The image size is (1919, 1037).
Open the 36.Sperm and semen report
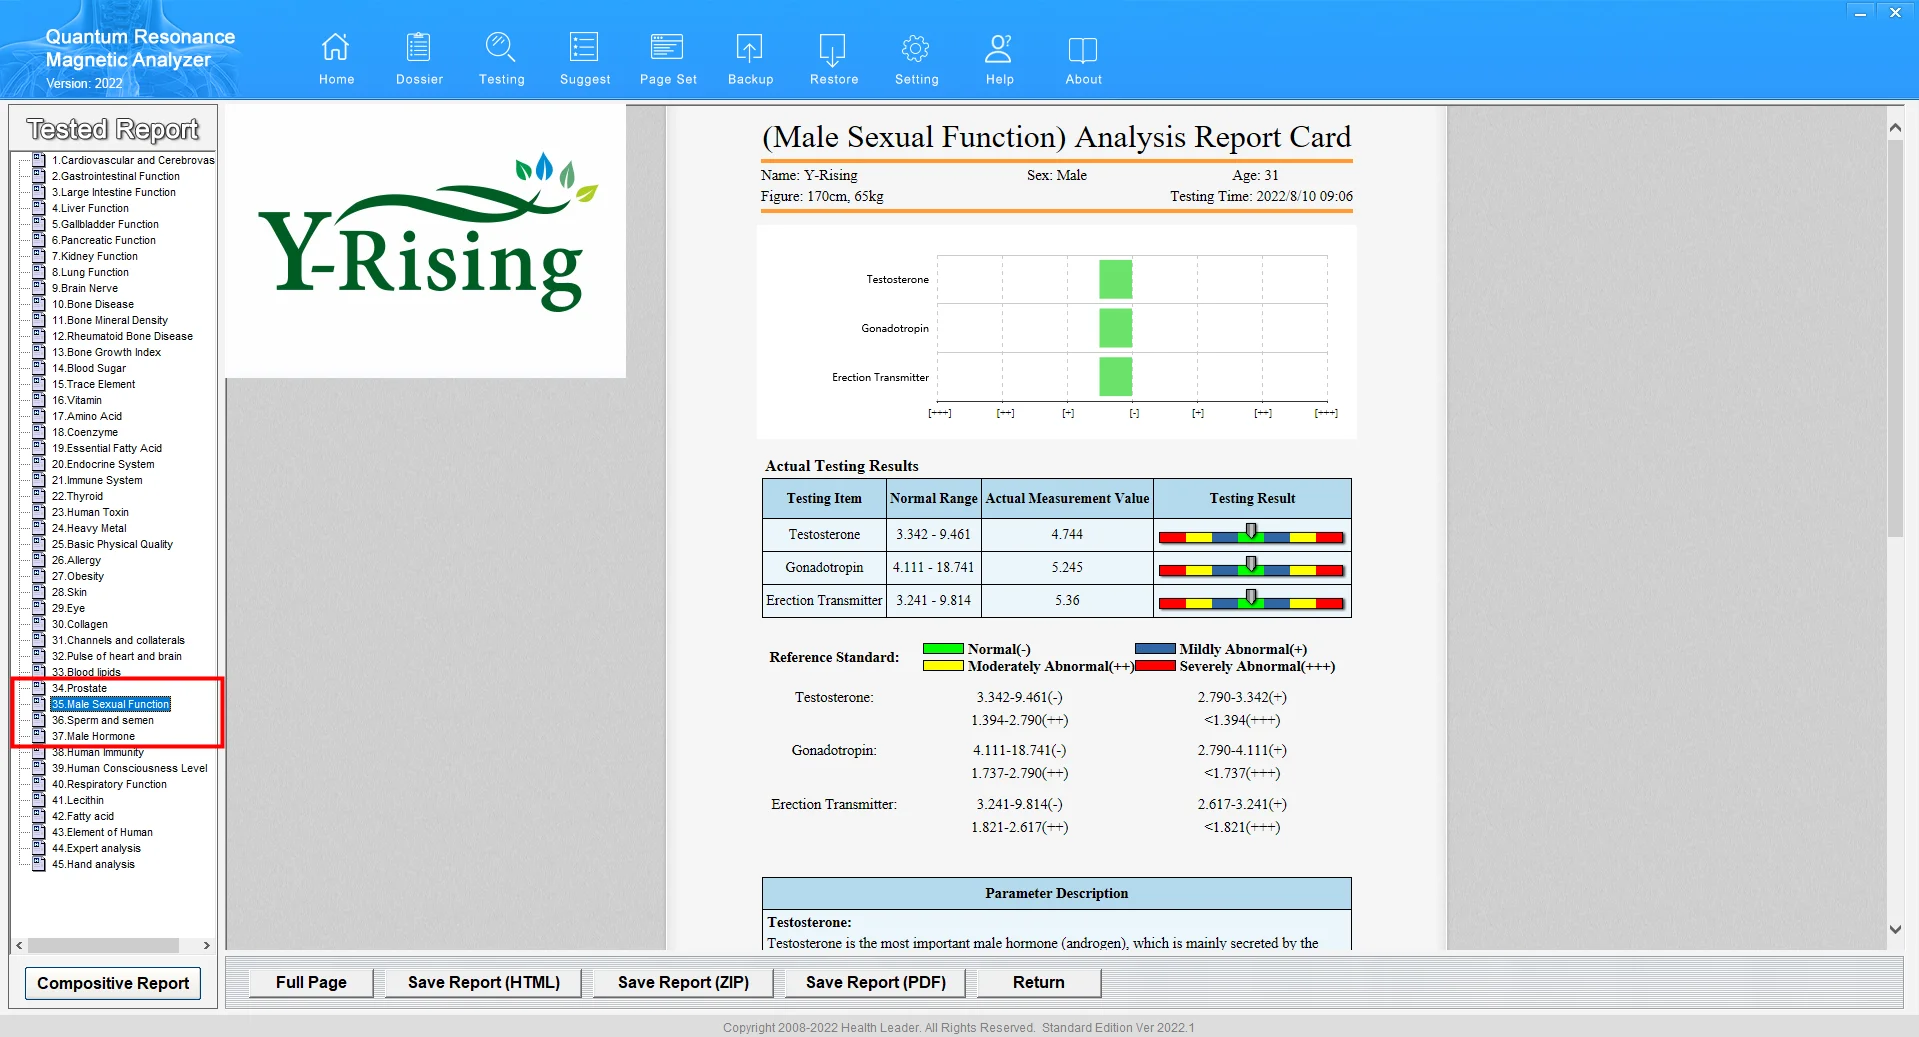click(x=103, y=720)
